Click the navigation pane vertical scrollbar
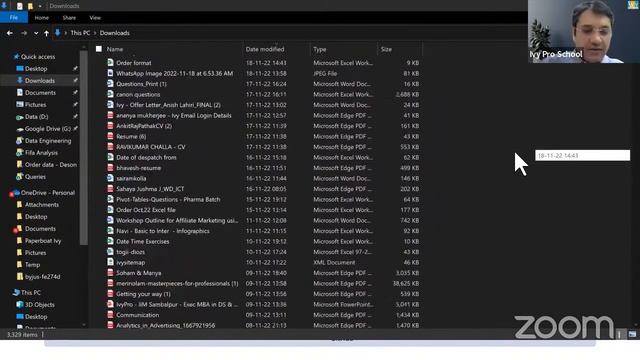This screenshot has width=640, height=360. pos(84,147)
